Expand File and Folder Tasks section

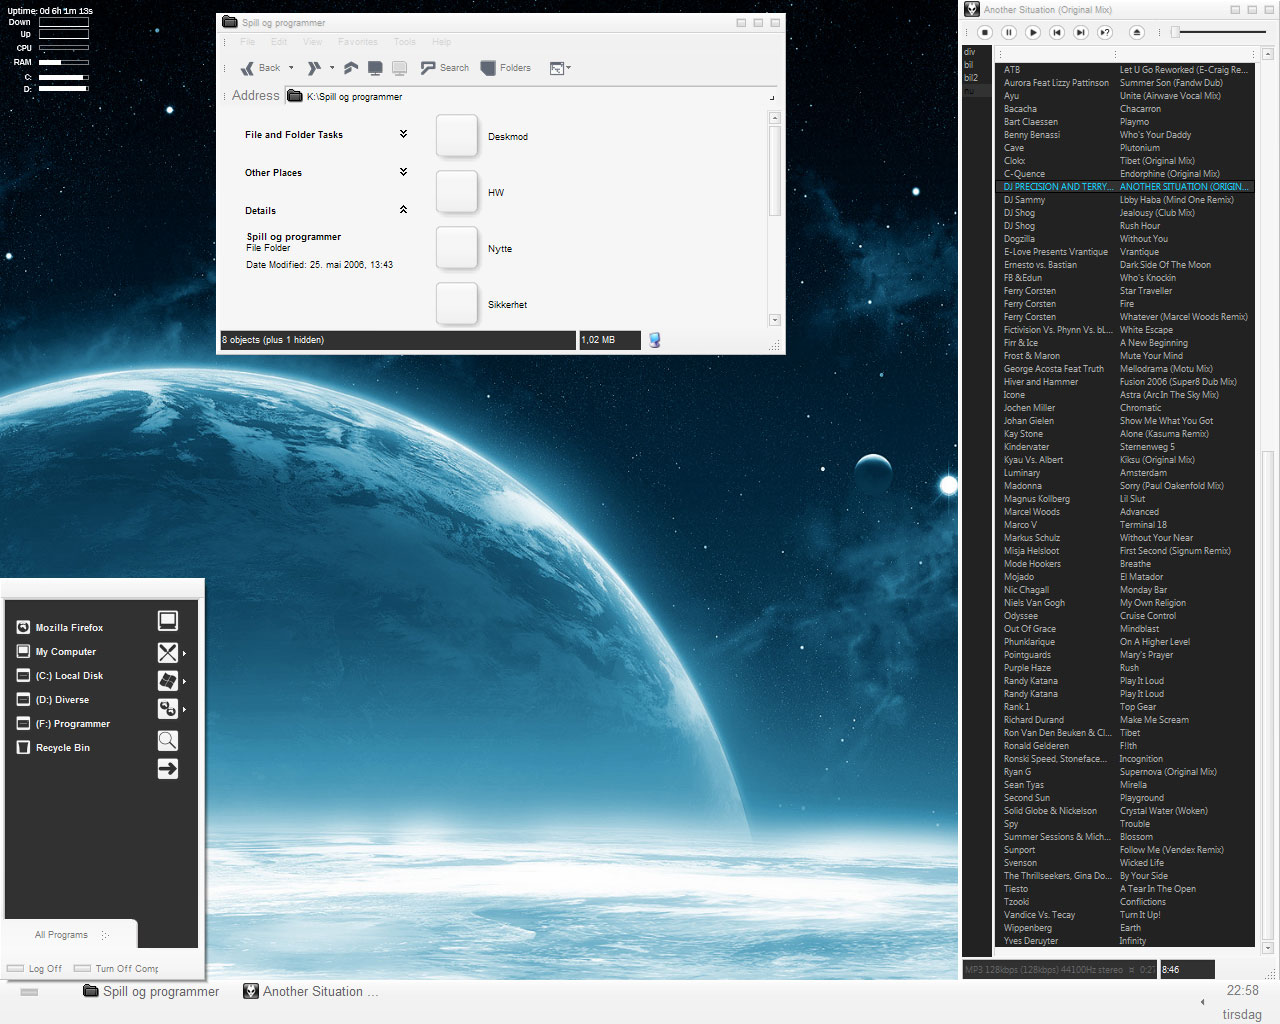[403, 134]
